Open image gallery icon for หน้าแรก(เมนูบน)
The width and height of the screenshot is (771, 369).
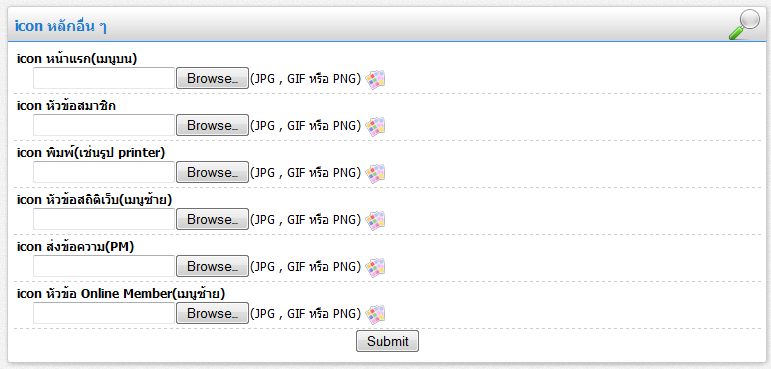click(x=376, y=79)
